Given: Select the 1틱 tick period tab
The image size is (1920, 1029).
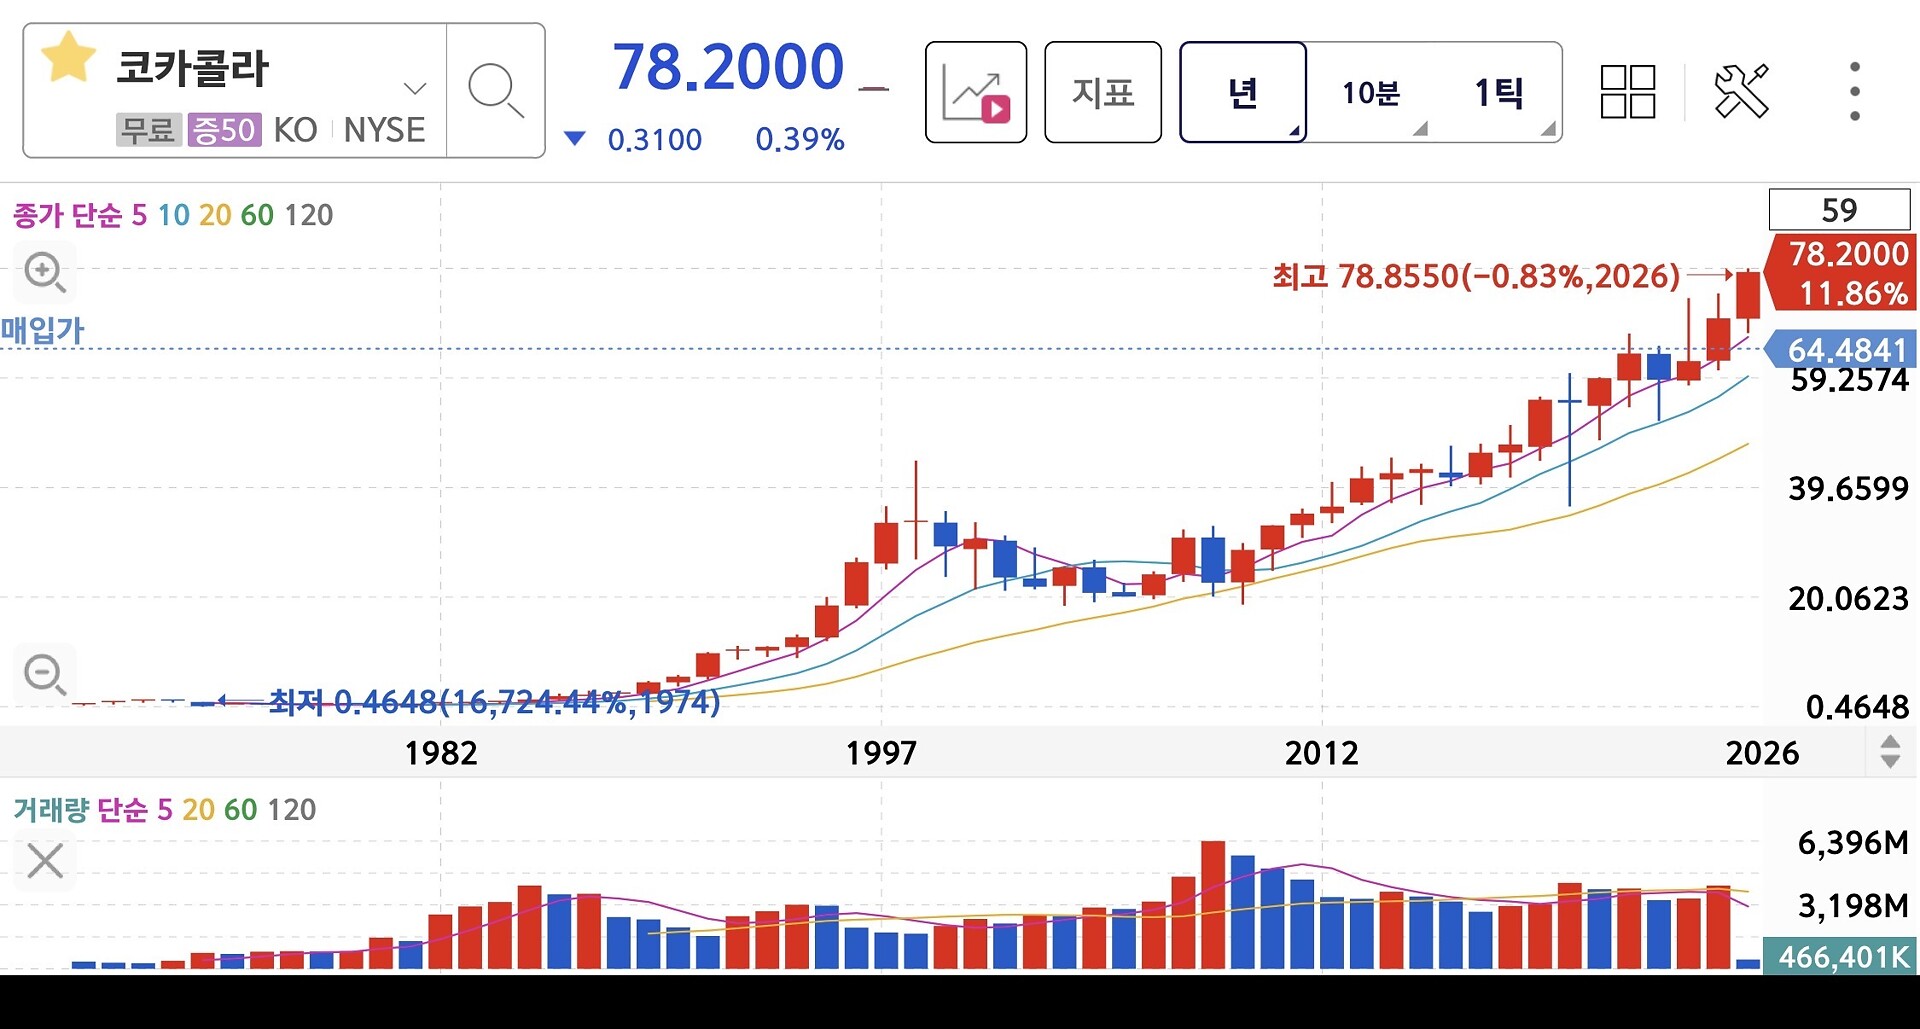Looking at the screenshot, I should (1498, 92).
